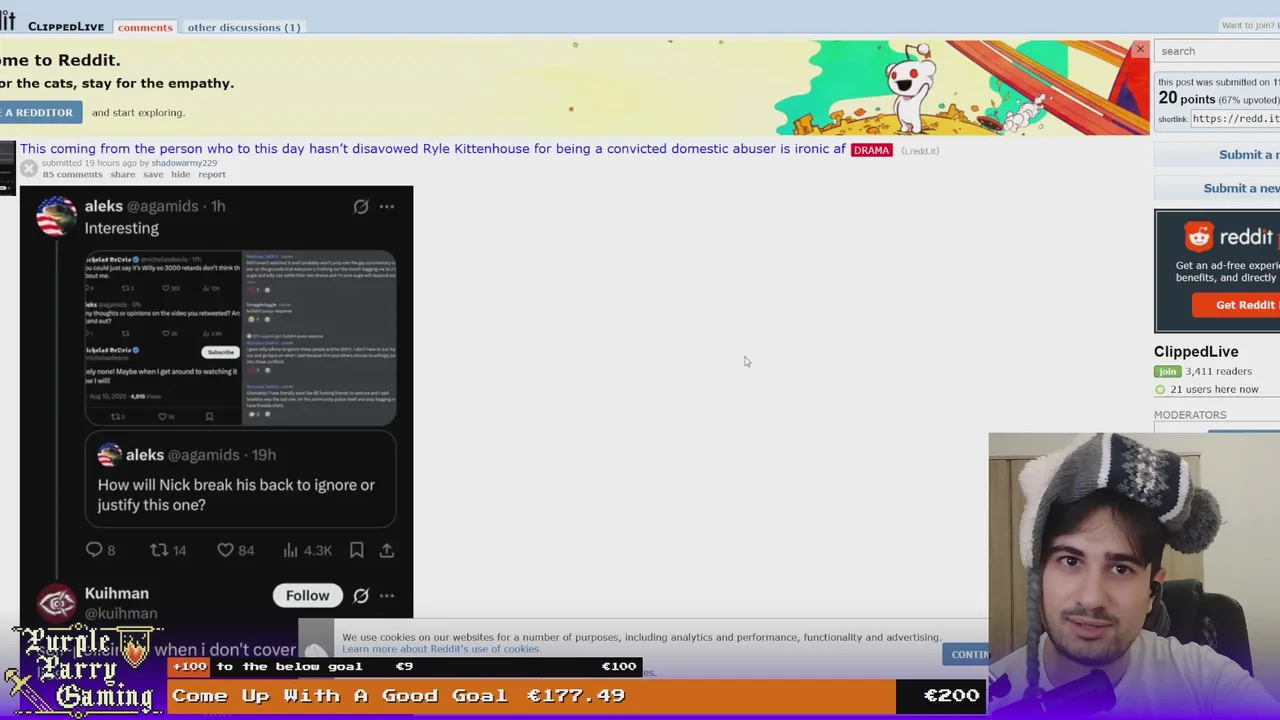Click the save link under the post
Viewport: 1280px width, 720px height.
(153, 174)
